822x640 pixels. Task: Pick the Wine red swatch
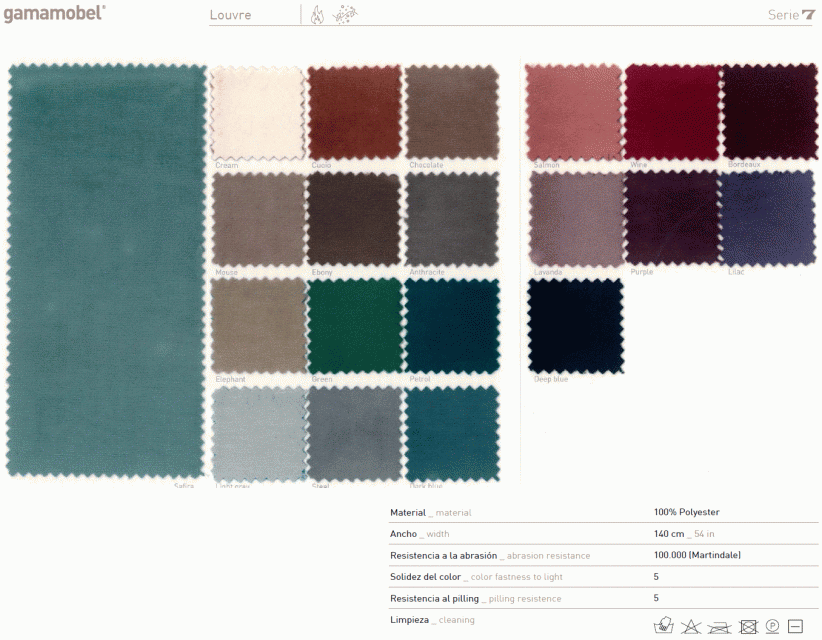click(x=672, y=112)
